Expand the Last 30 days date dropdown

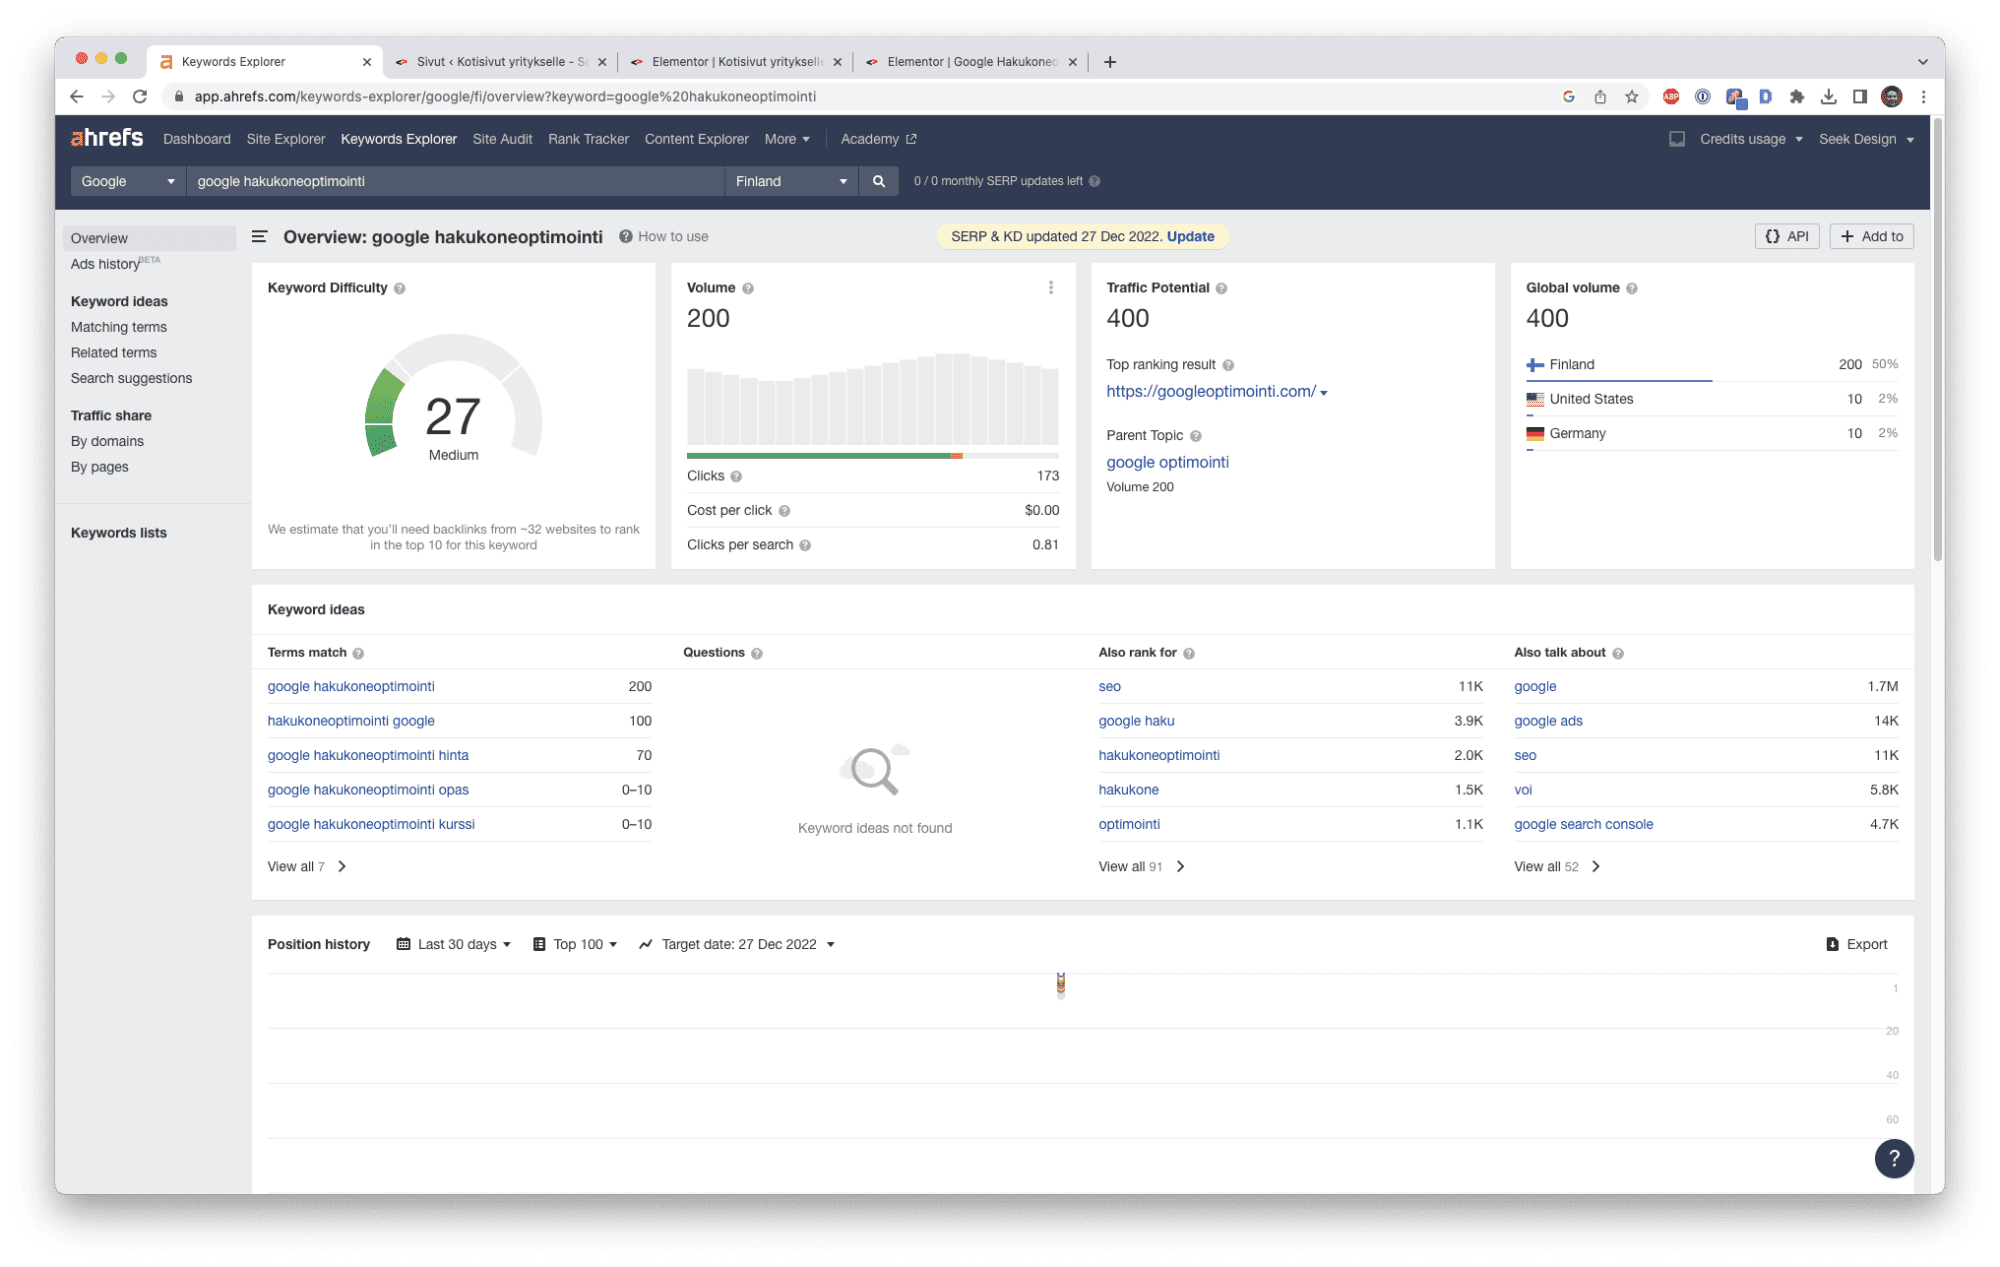[x=454, y=944]
